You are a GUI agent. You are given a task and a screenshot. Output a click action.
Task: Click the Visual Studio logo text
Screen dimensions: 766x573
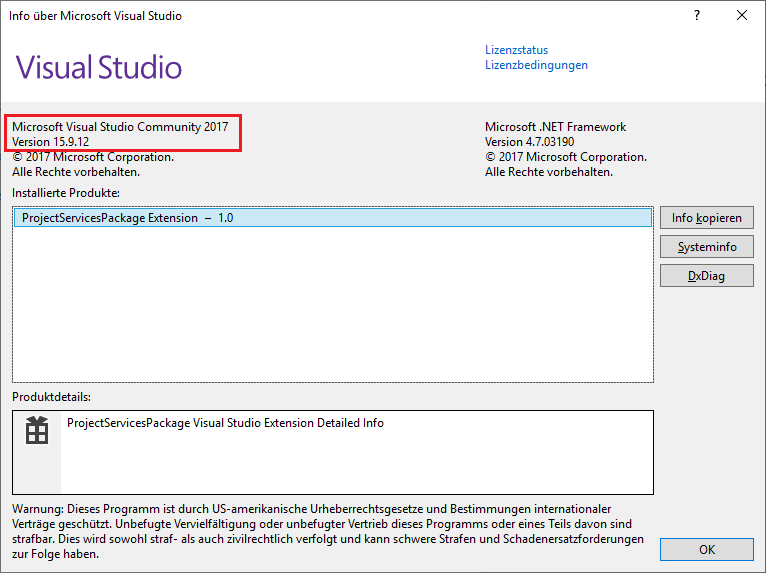[x=99, y=67]
